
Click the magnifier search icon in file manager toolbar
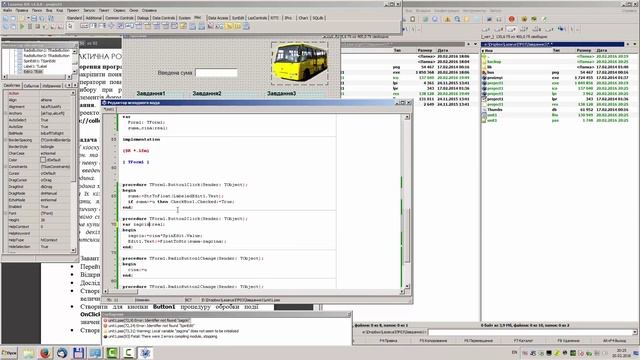click(x=458, y=19)
